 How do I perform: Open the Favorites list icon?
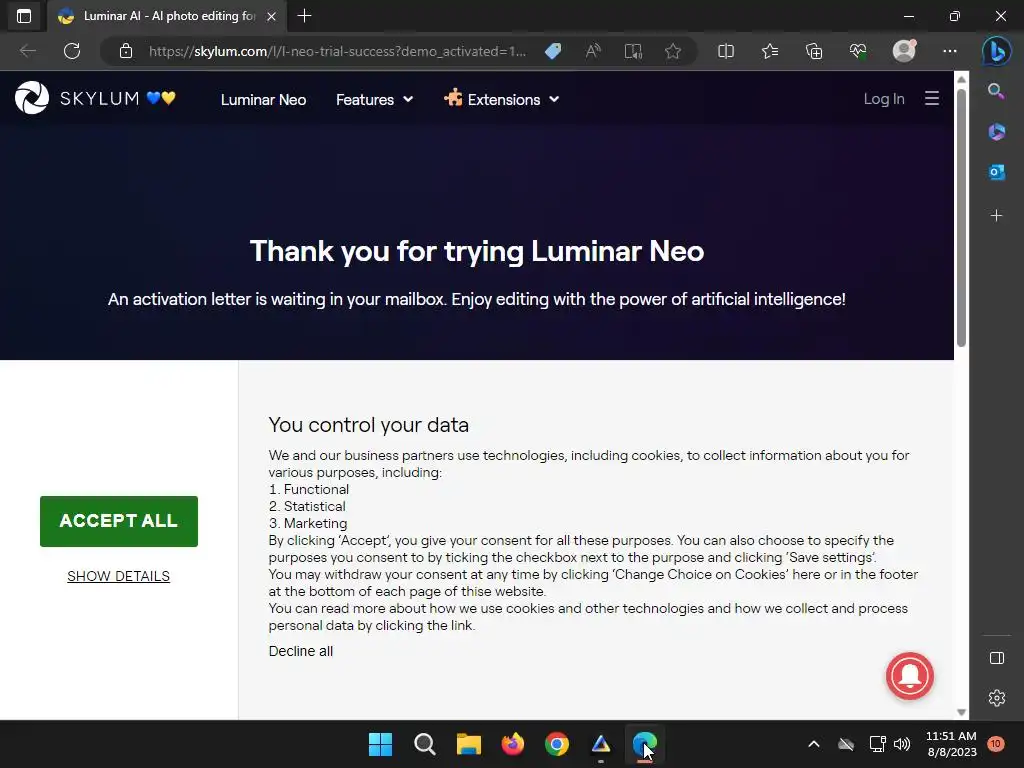click(x=770, y=51)
